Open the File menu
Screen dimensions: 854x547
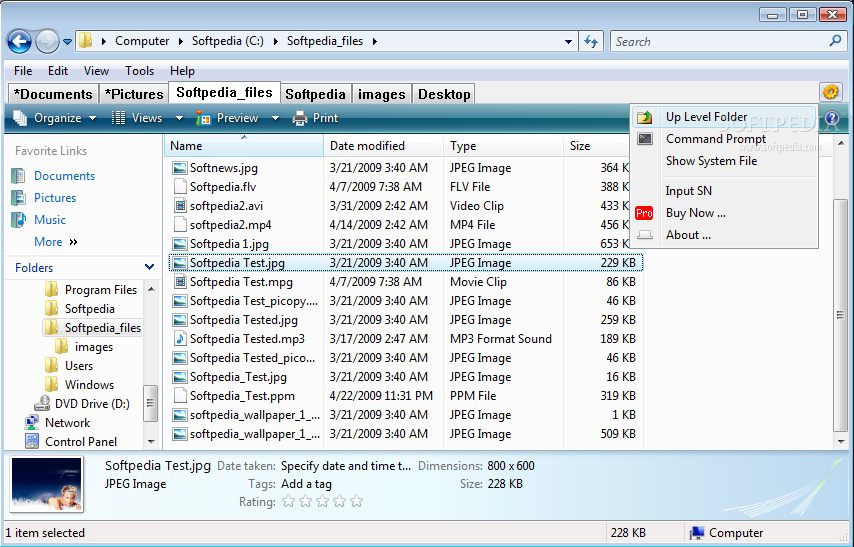tap(23, 71)
